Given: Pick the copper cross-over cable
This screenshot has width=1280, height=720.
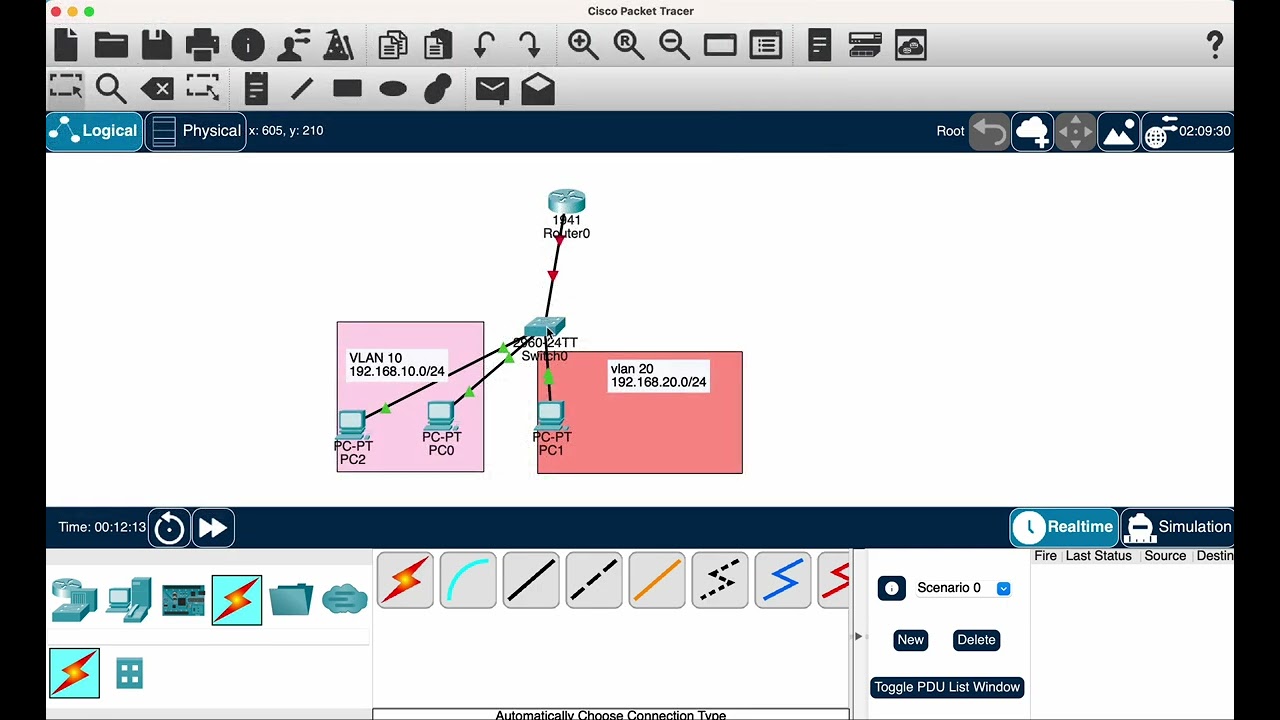Looking at the screenshot, I should pyautogui.click(x=594, y=580).
